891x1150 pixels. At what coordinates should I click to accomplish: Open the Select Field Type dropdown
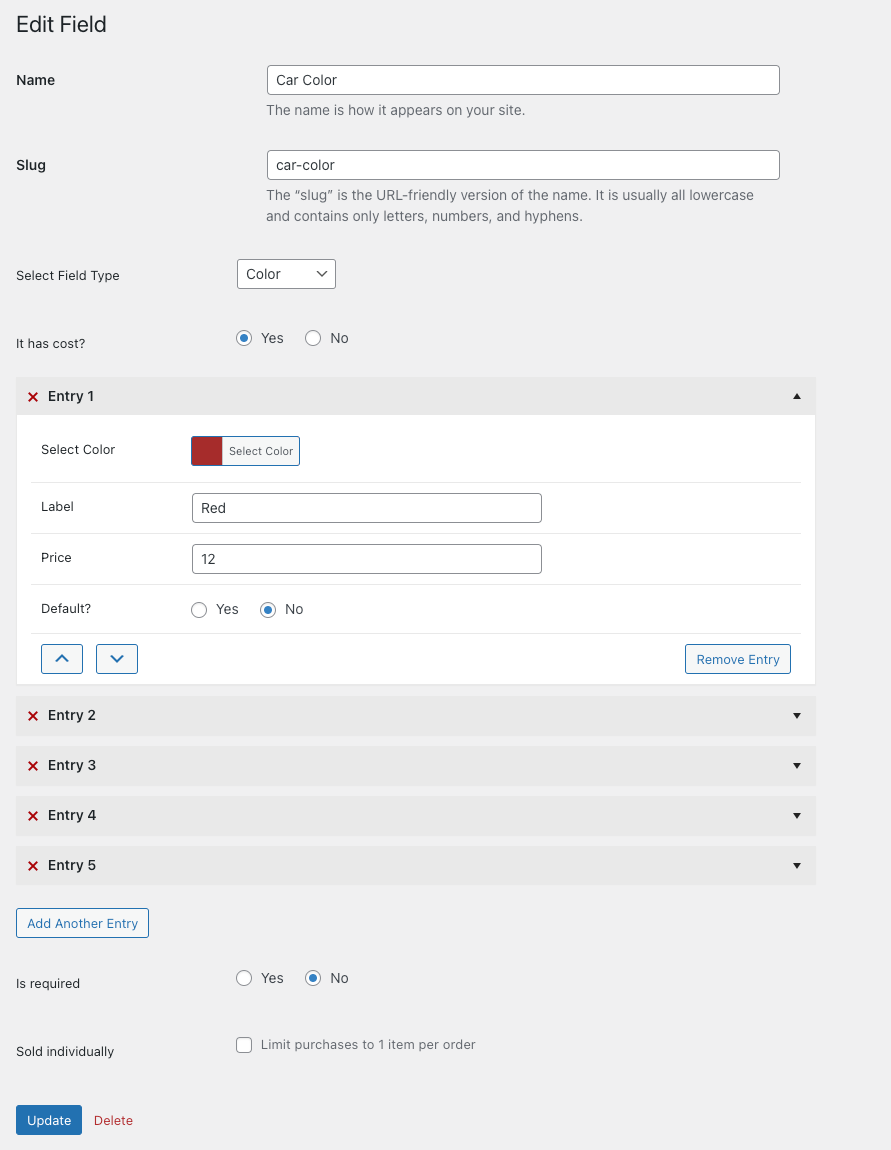click(286, 274)
